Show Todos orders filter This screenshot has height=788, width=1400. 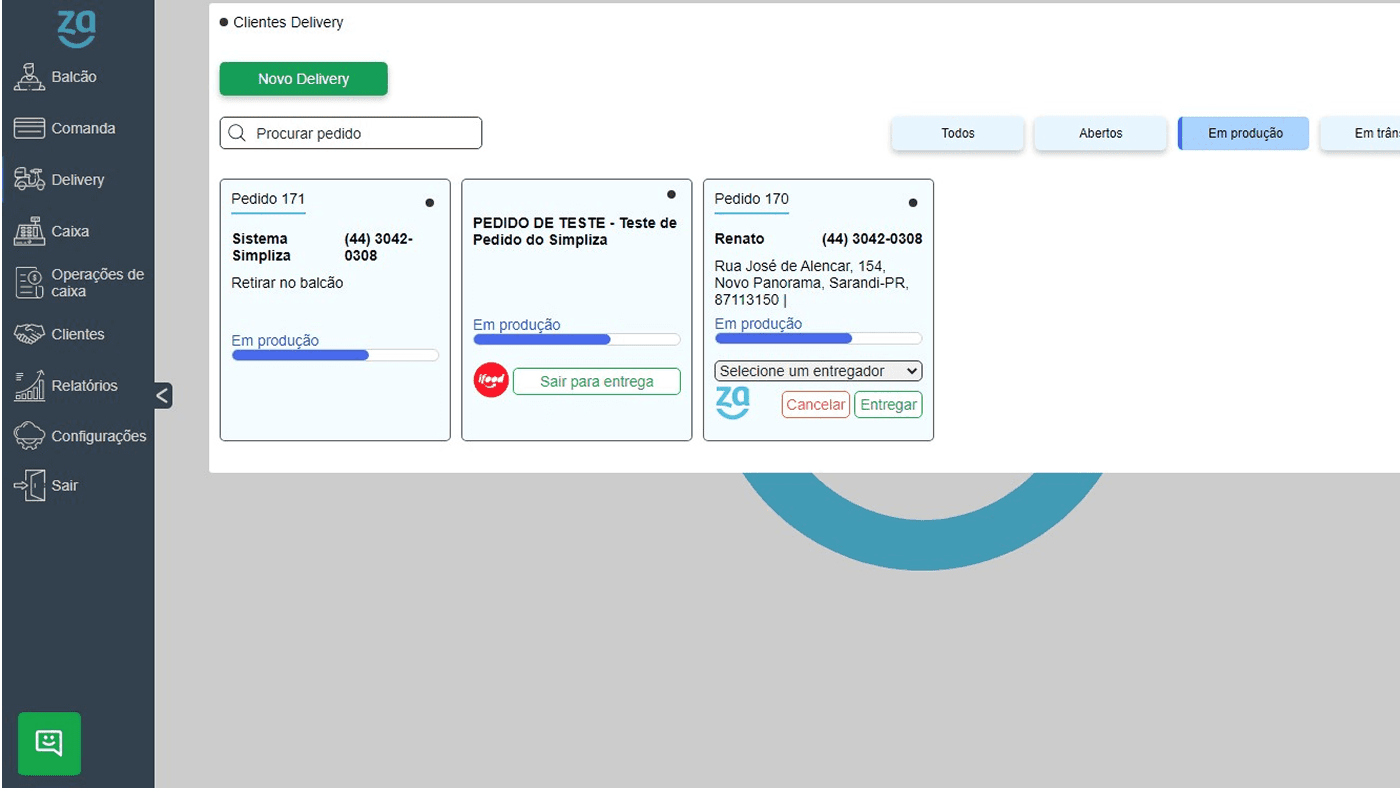tap(958, 133)
